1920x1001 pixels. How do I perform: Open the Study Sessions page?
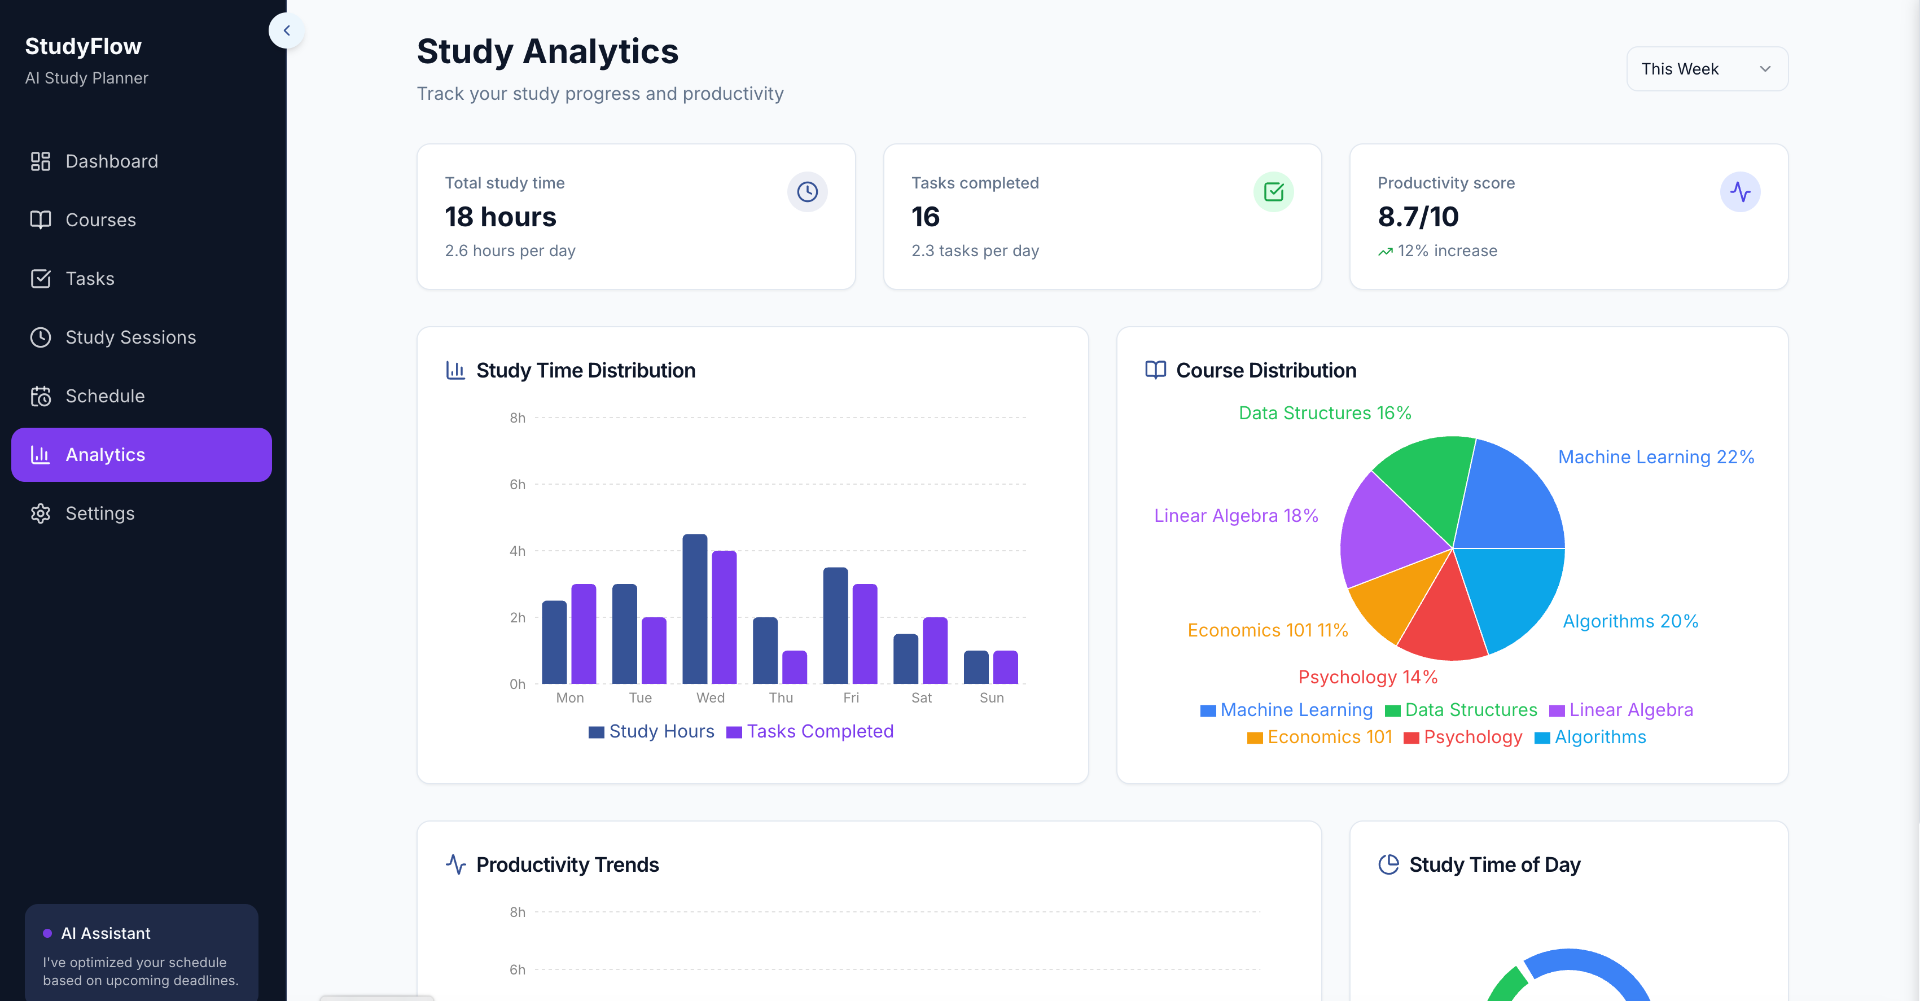tap(130, 338)
